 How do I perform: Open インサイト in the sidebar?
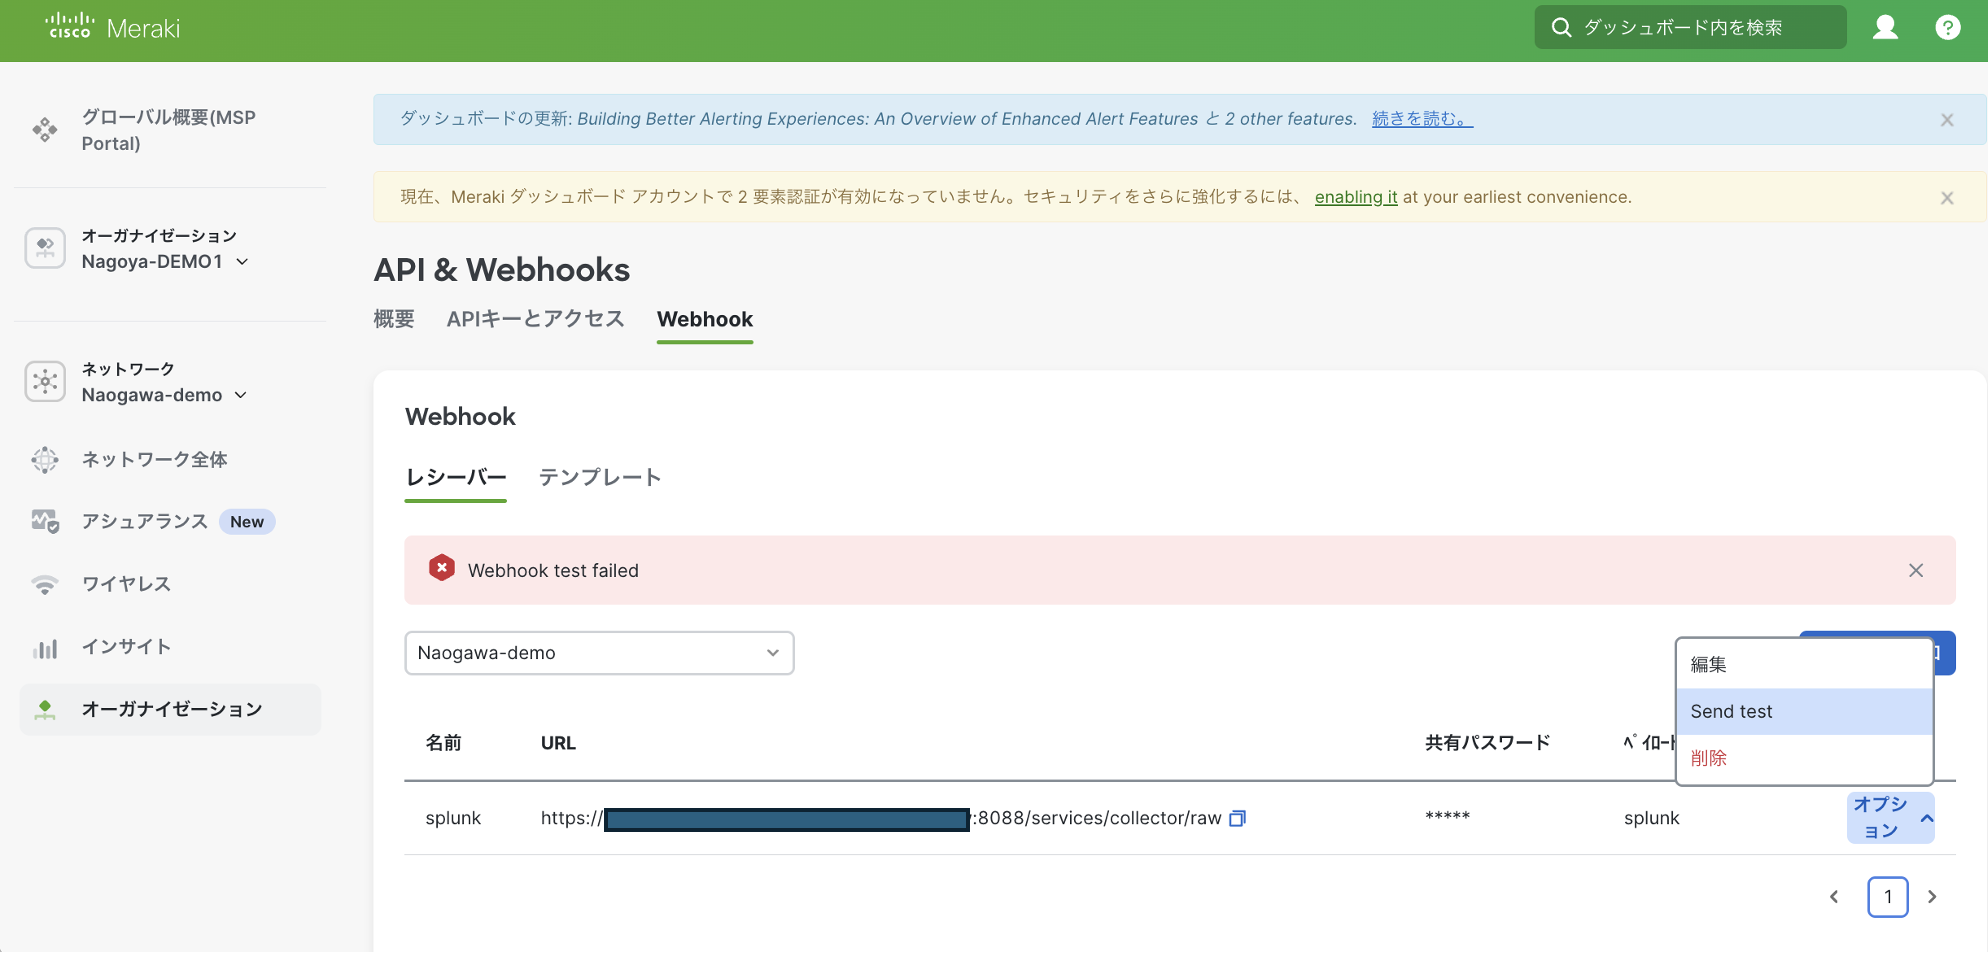click(x=126, y=646)
